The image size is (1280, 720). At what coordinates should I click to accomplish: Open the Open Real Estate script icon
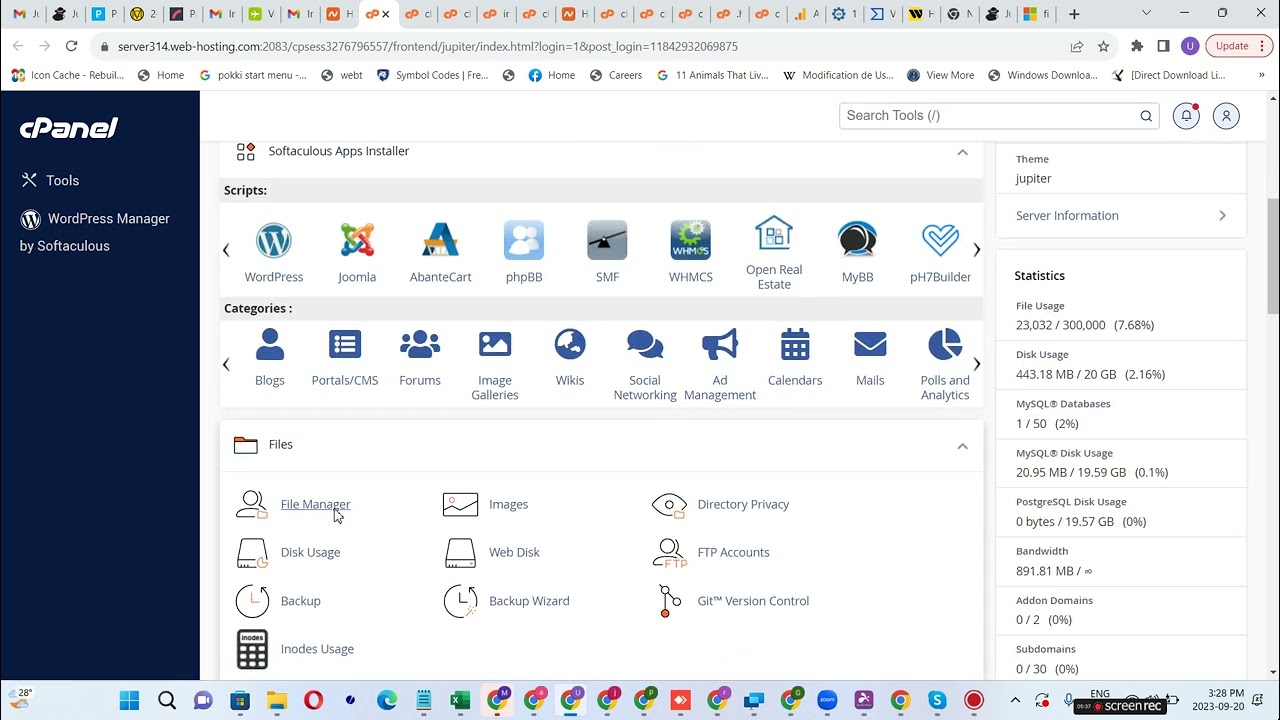[x=774, y=234]
